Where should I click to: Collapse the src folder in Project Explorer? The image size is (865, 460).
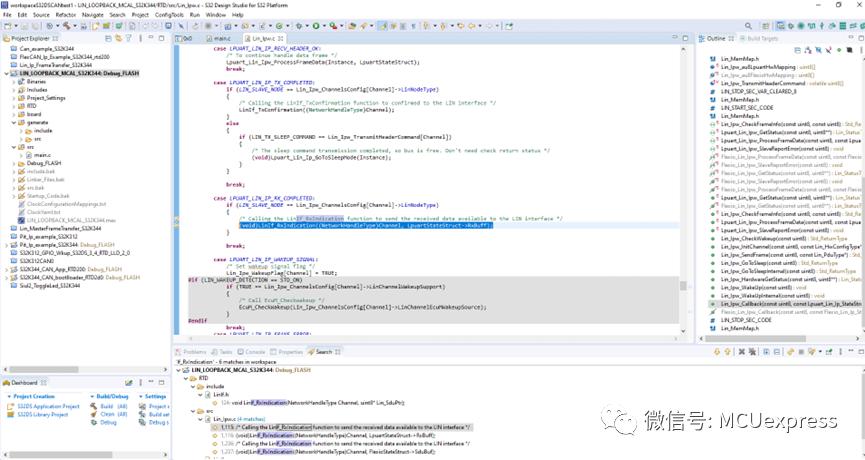tap(14, 147)
